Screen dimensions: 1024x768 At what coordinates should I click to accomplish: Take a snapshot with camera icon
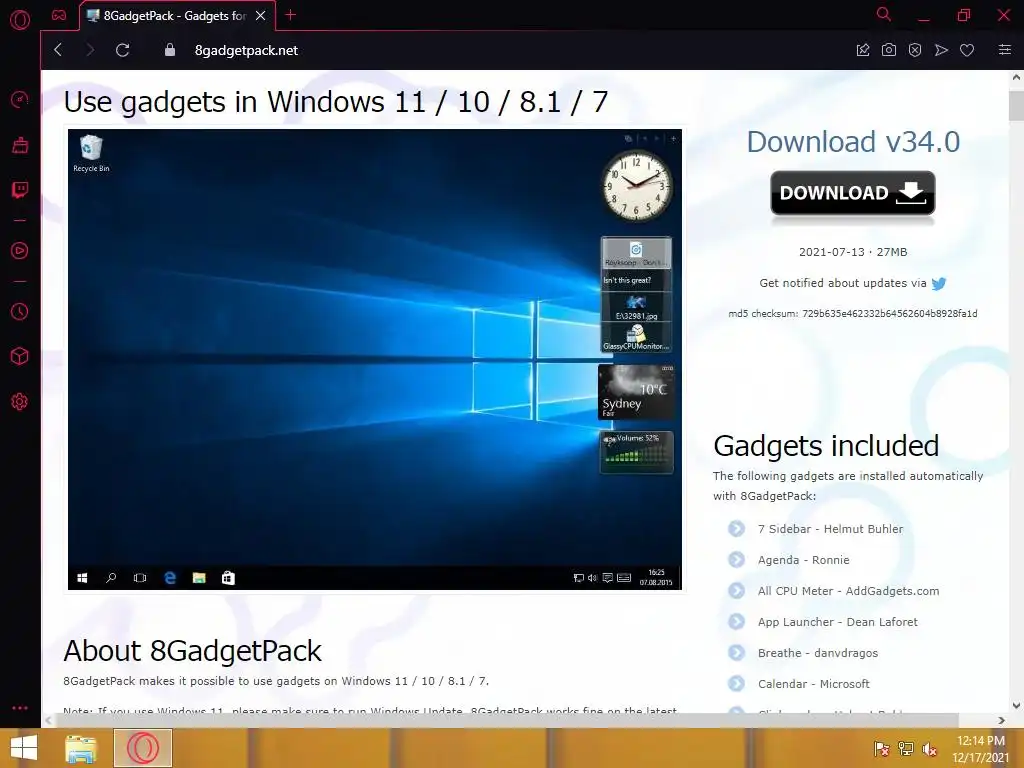point(889,50)
